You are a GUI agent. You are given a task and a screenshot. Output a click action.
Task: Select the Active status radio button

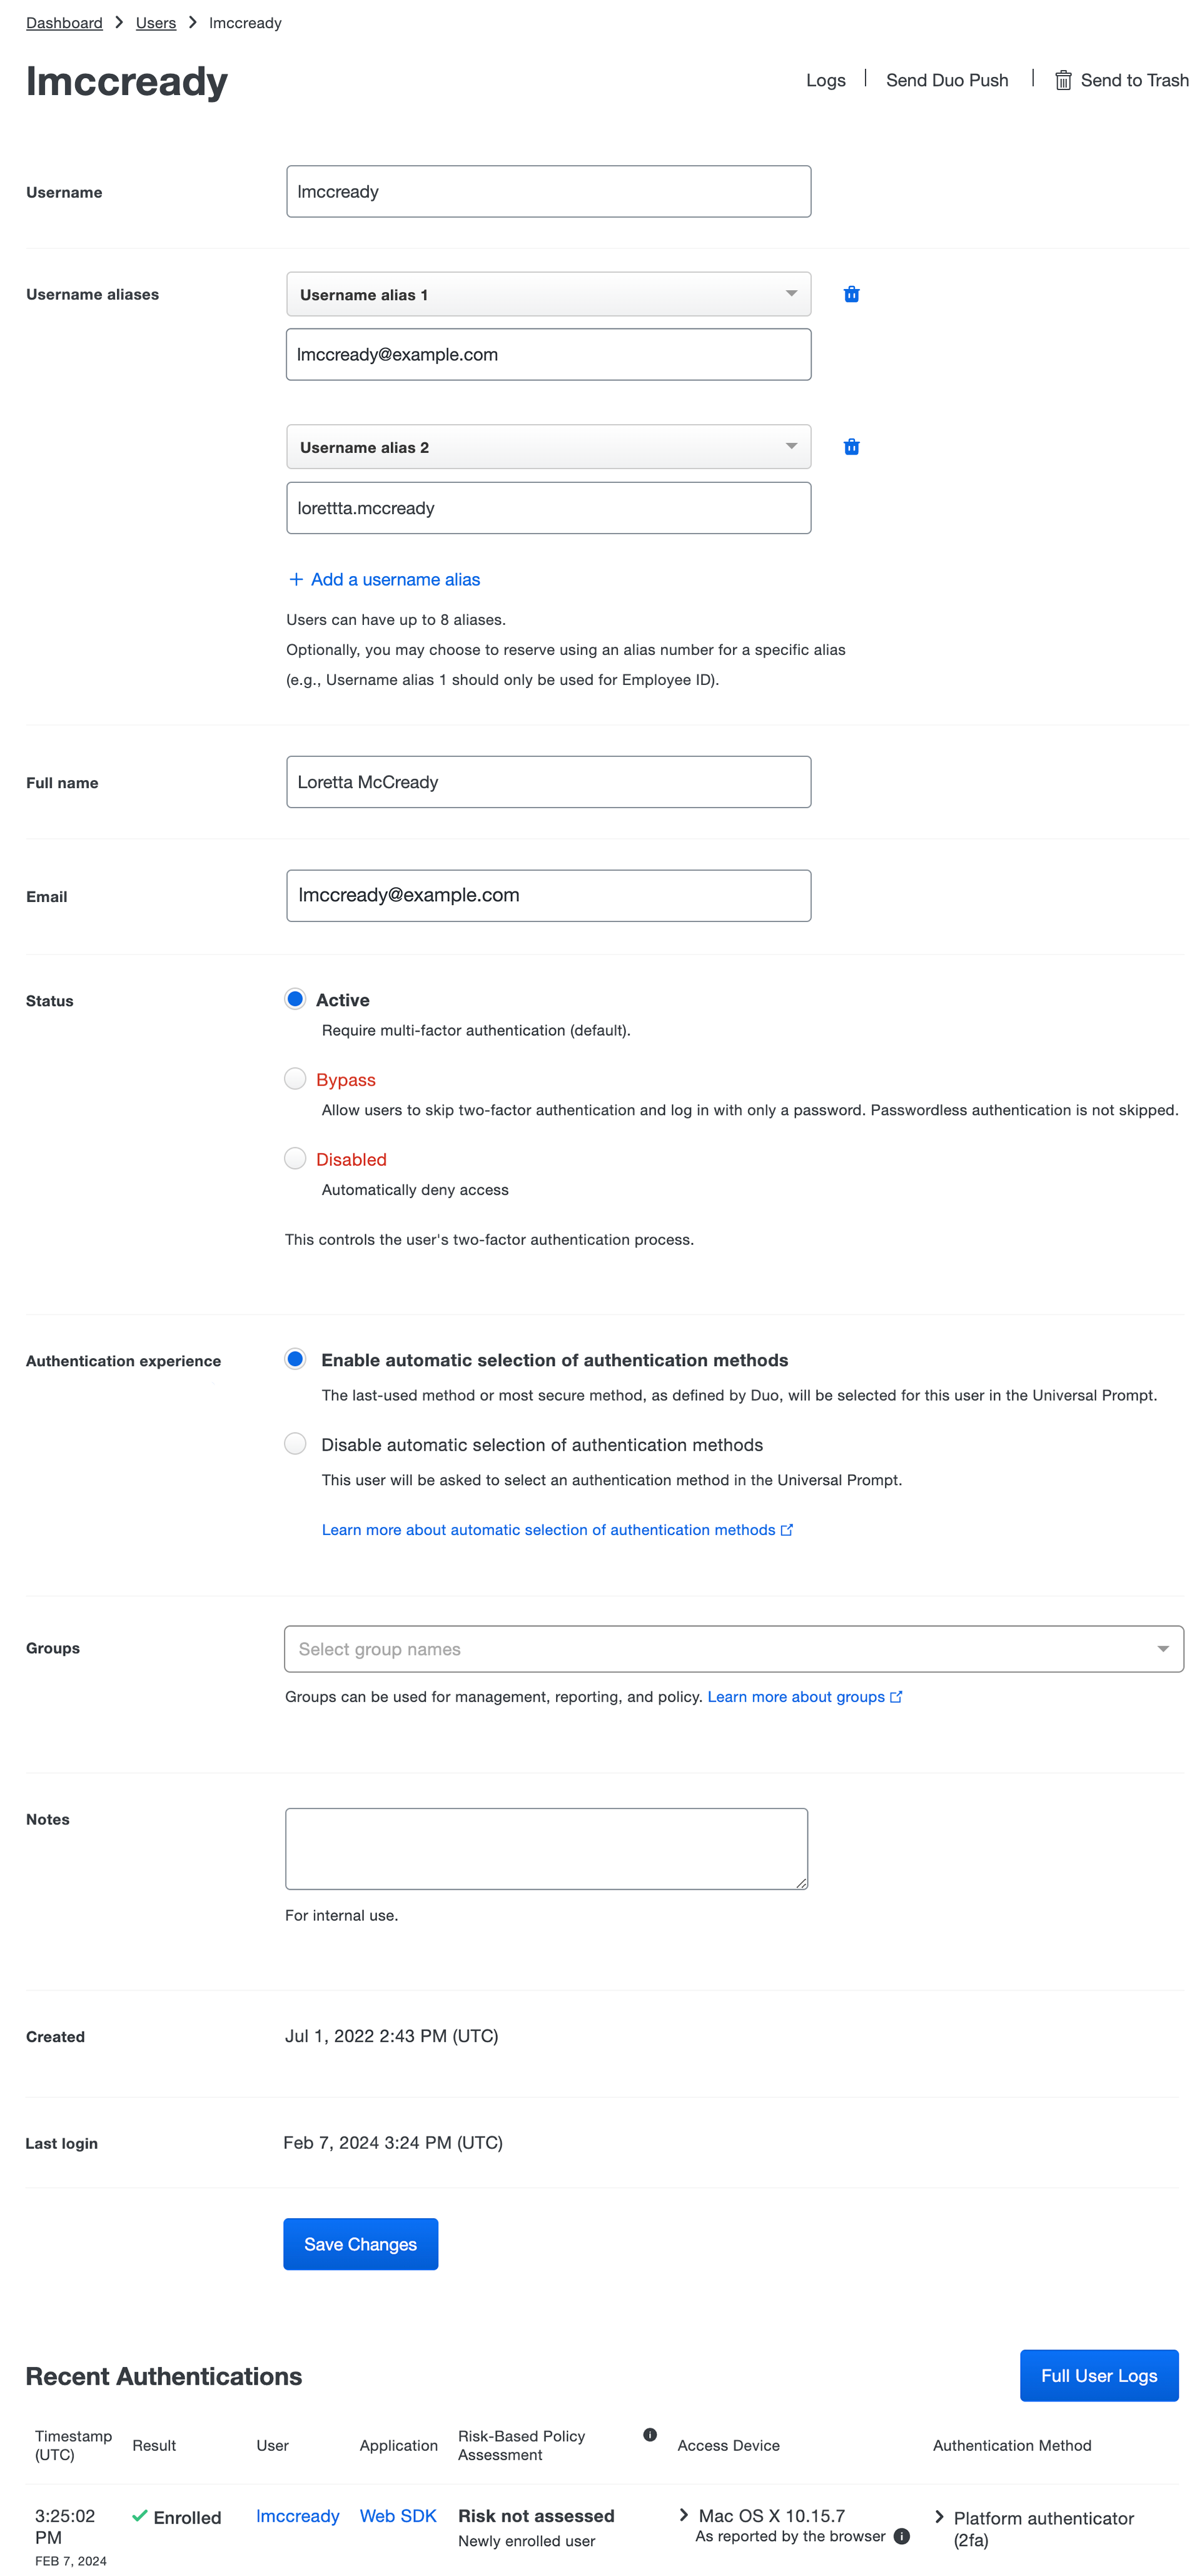click(296, 1000)
